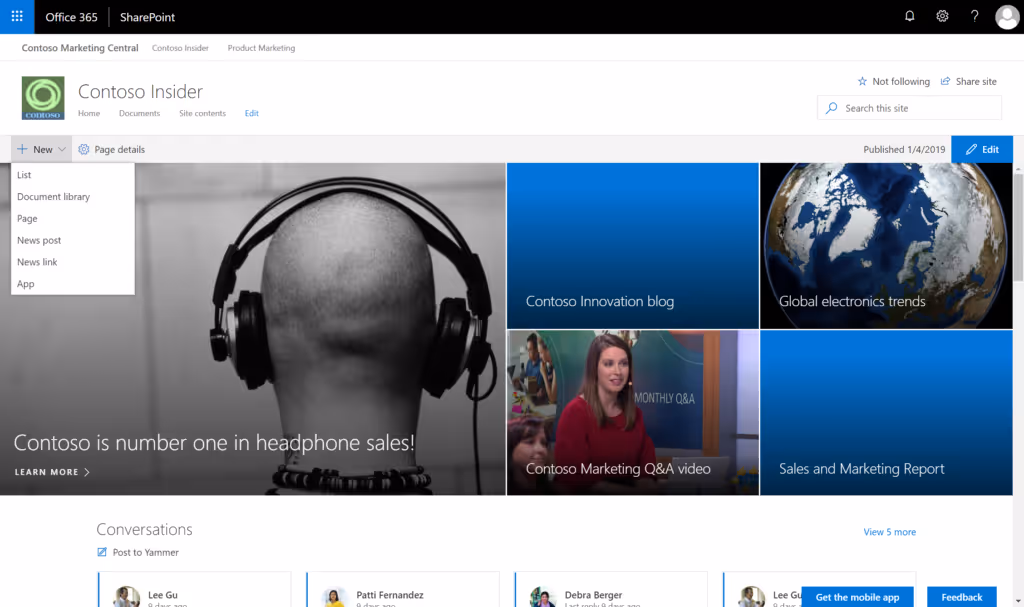
Task: Click the Published 1/4/2019 status text
Action: [904, 150]
